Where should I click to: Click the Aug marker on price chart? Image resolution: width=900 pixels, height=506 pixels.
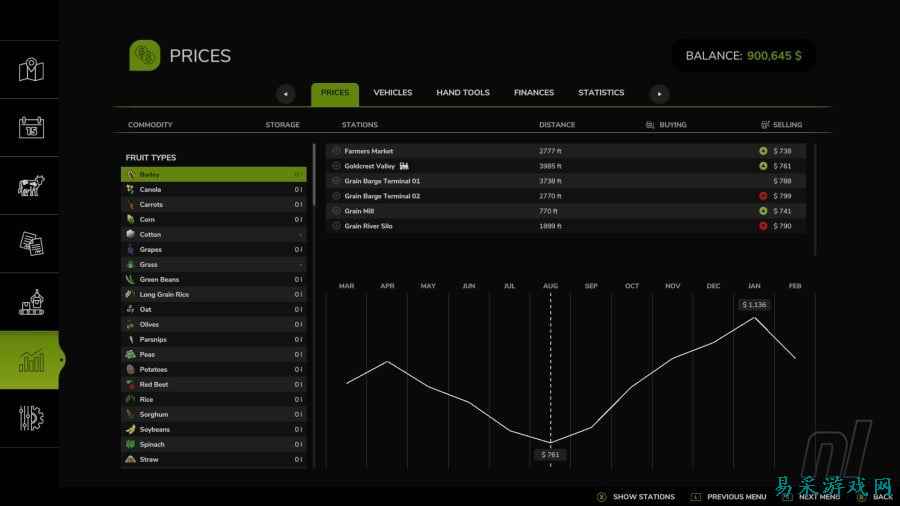pos(550,287)
